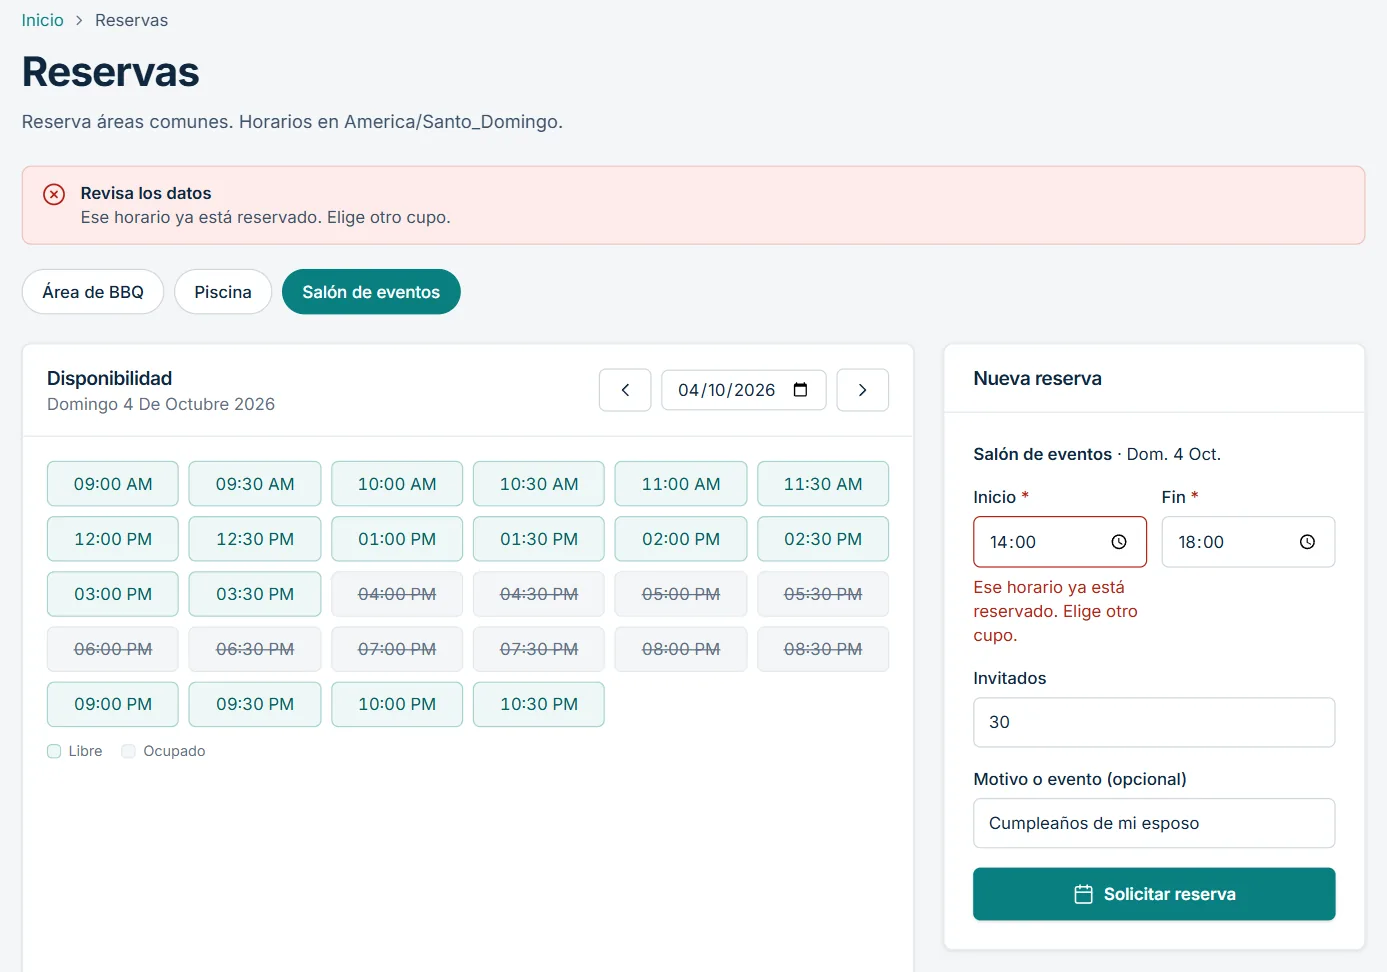Select the 10:00 PM slot
Image resolution: width=1387 pixels, height=972 pixels.
[397, 704]
